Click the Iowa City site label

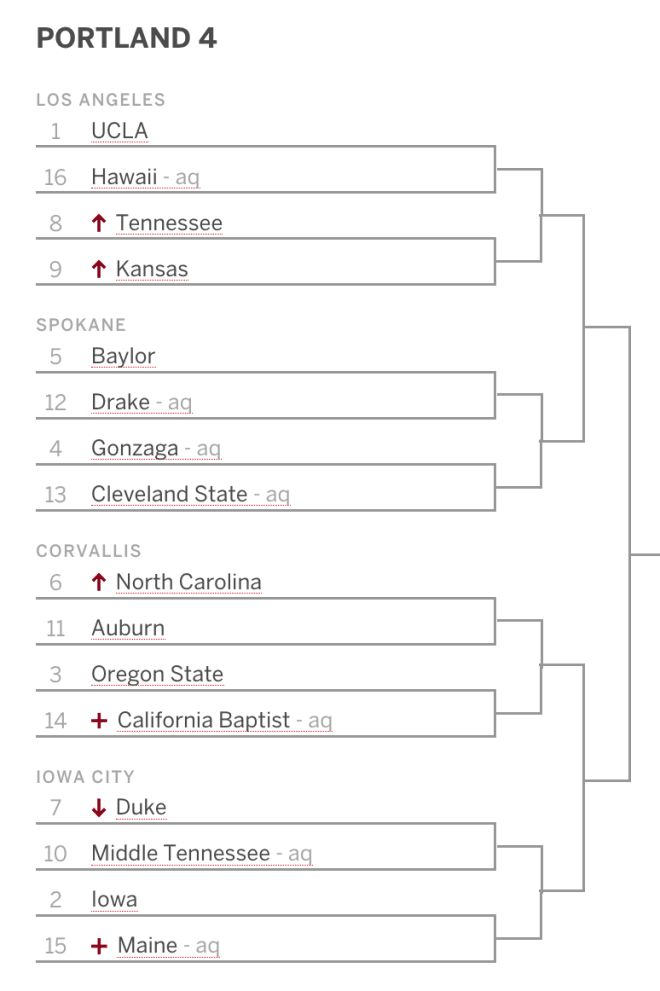85,777
